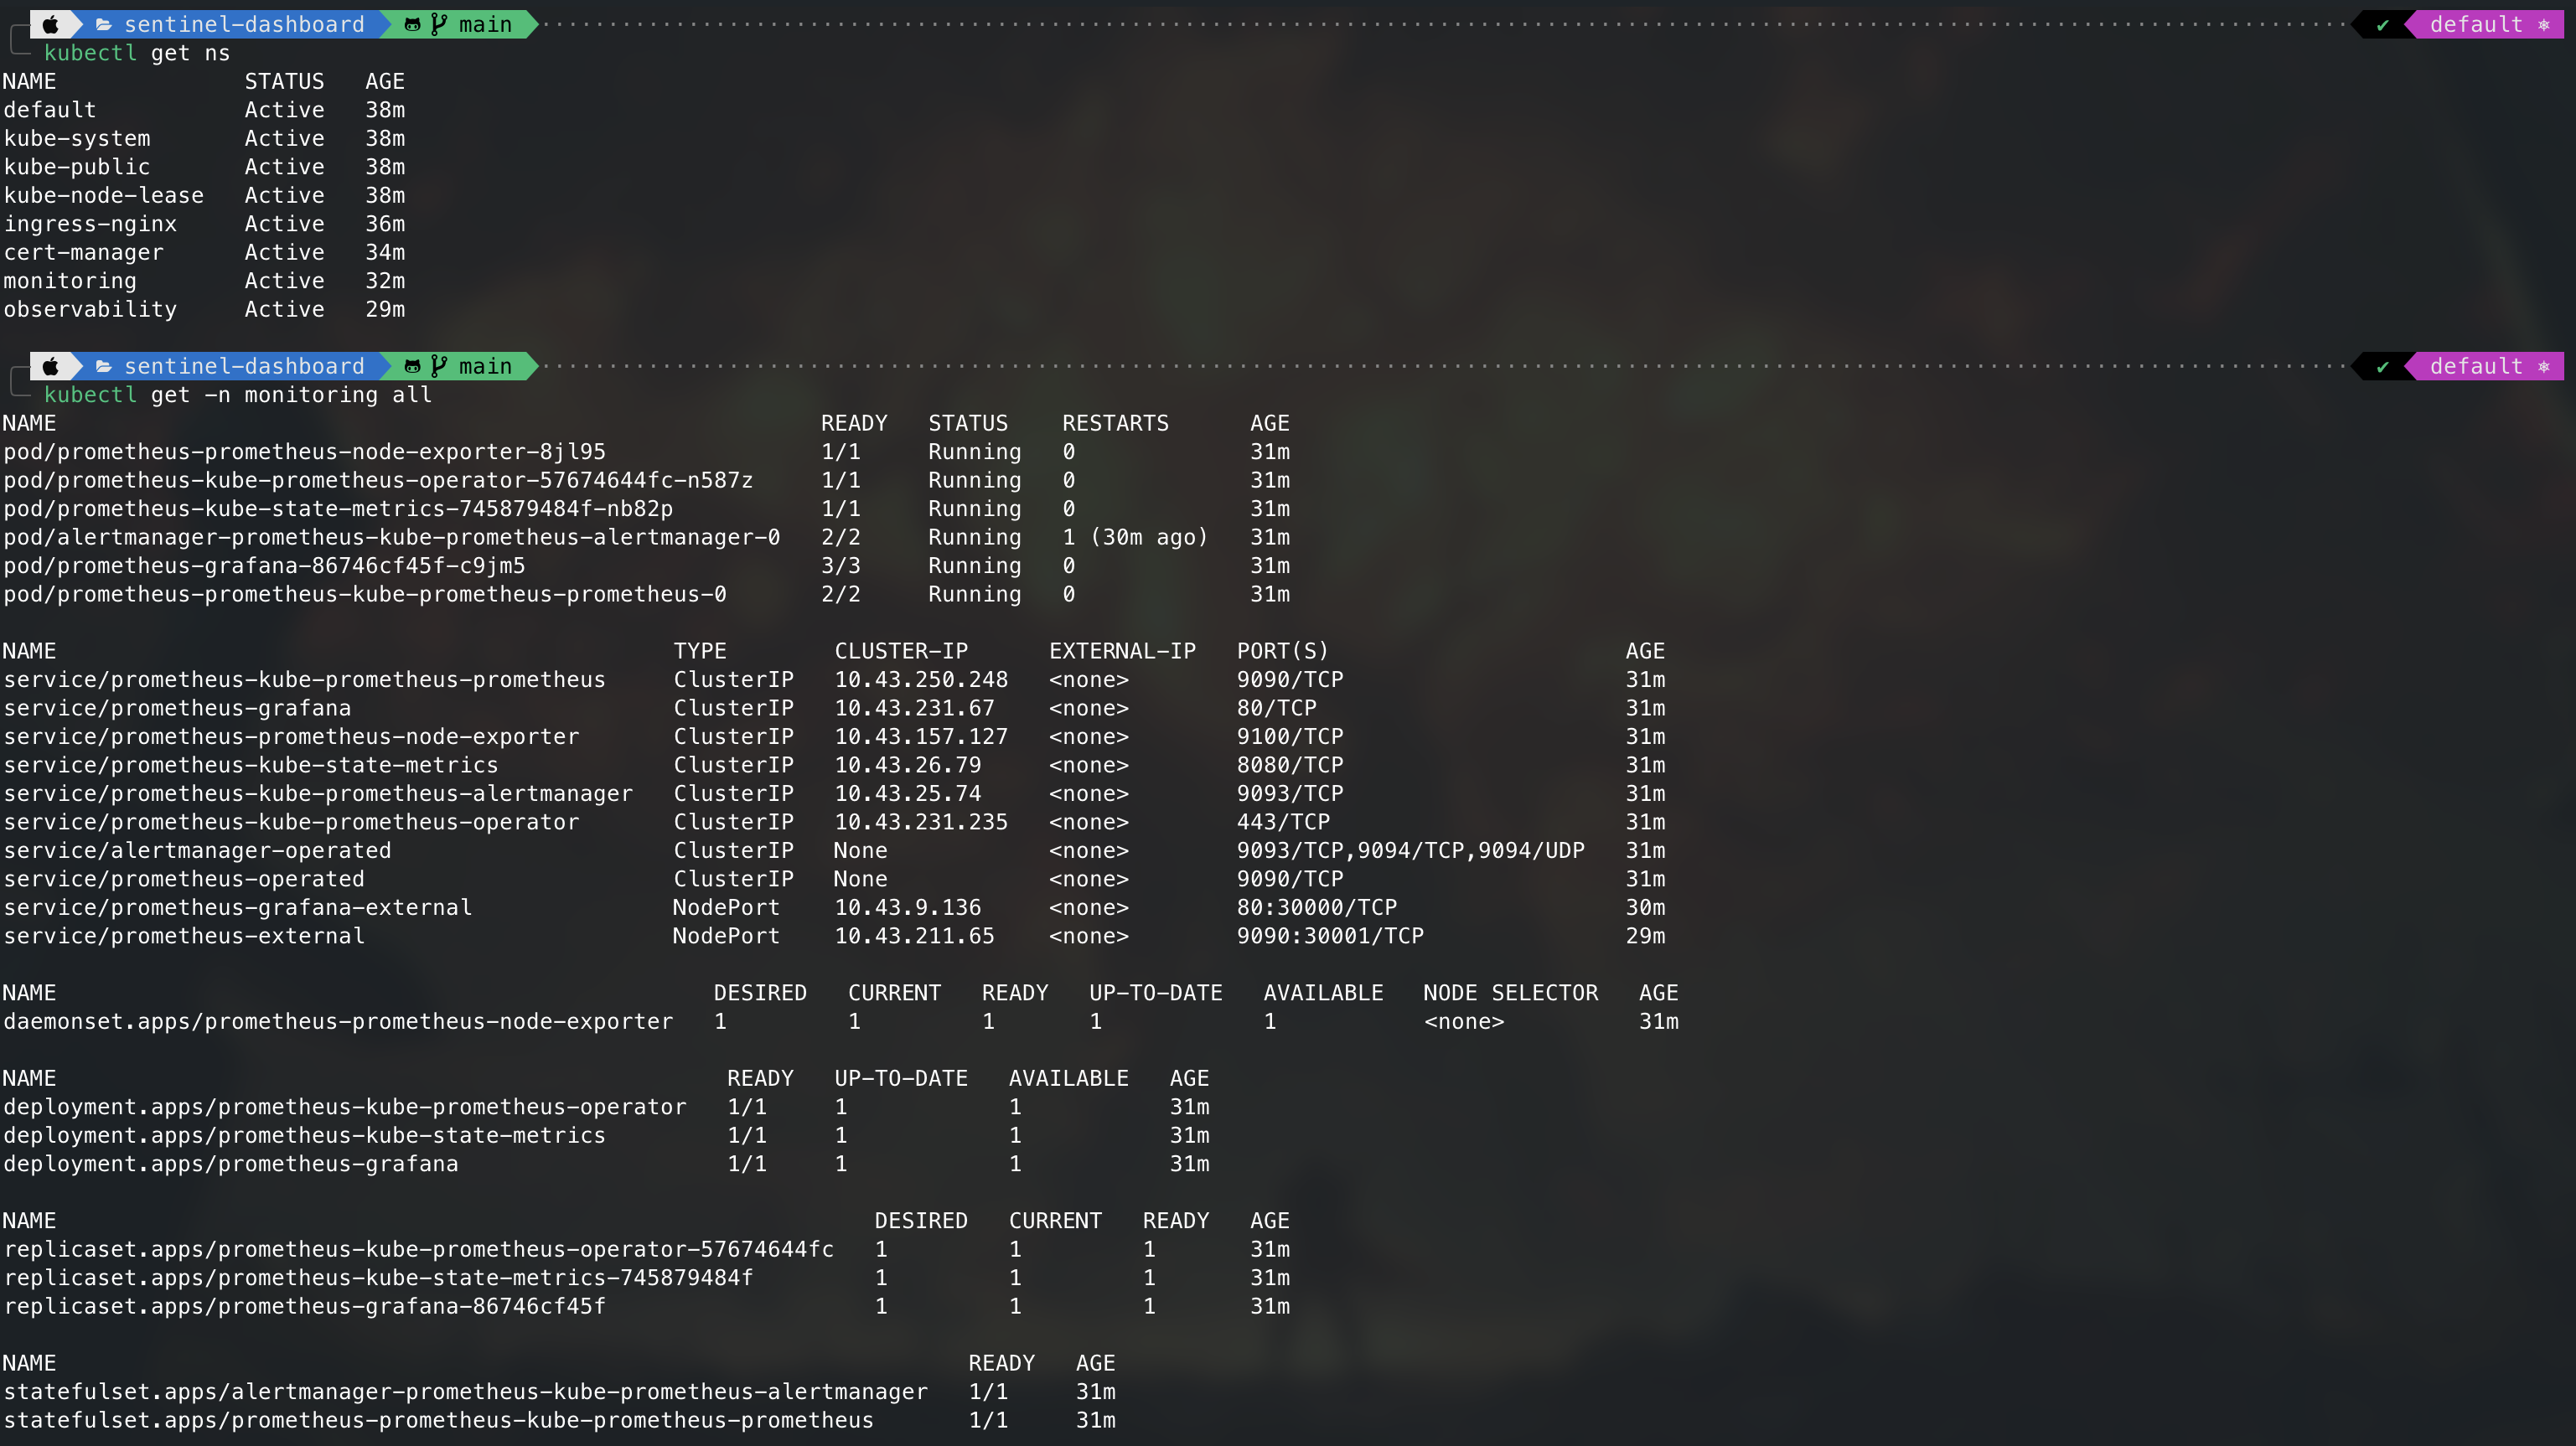This screenshot has height=1446, width=2576.
Task: Click the green checkmark status in the first prompt
Action: click(2383, 24)
